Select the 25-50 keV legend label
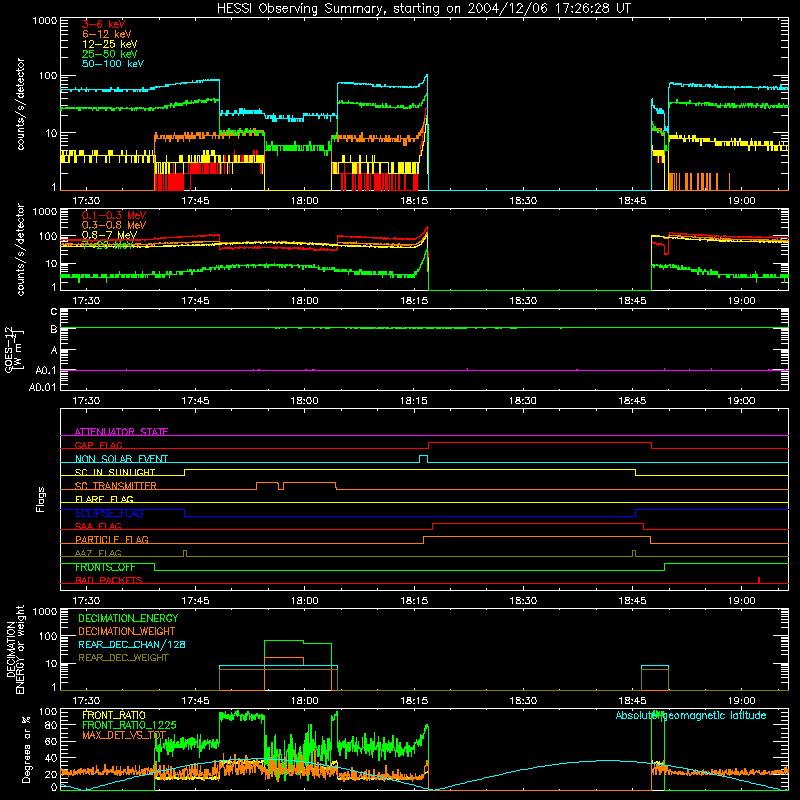 (110, 54)
